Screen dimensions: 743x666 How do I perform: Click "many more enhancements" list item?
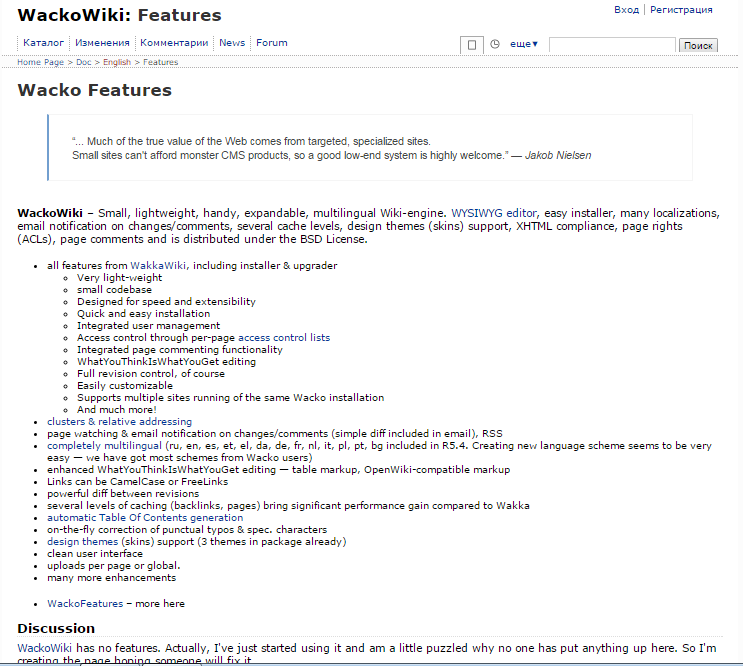[111, 578]
